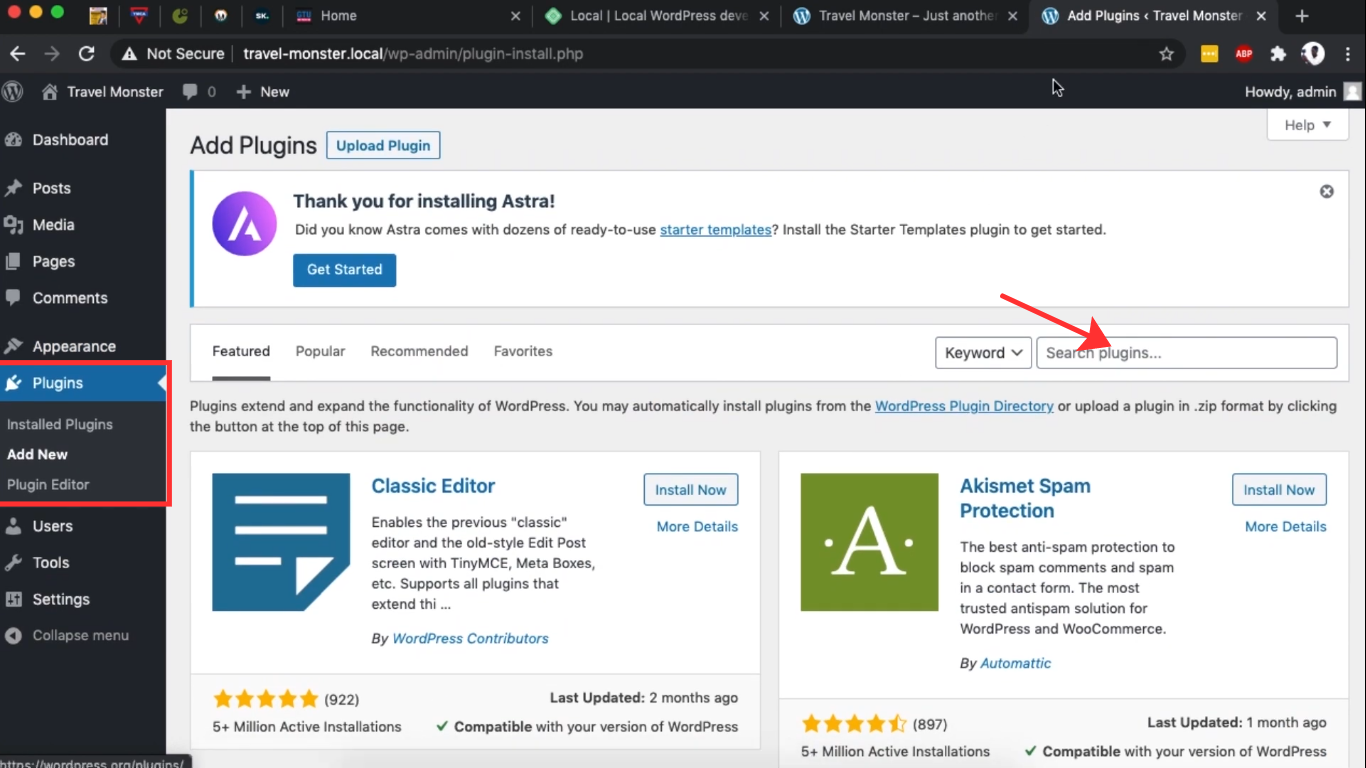This screenshot has width=1366, height=768.
Task: View More Details for Akismet Spam Protection
Action: pyautogui.click(x=1286, y=526)
